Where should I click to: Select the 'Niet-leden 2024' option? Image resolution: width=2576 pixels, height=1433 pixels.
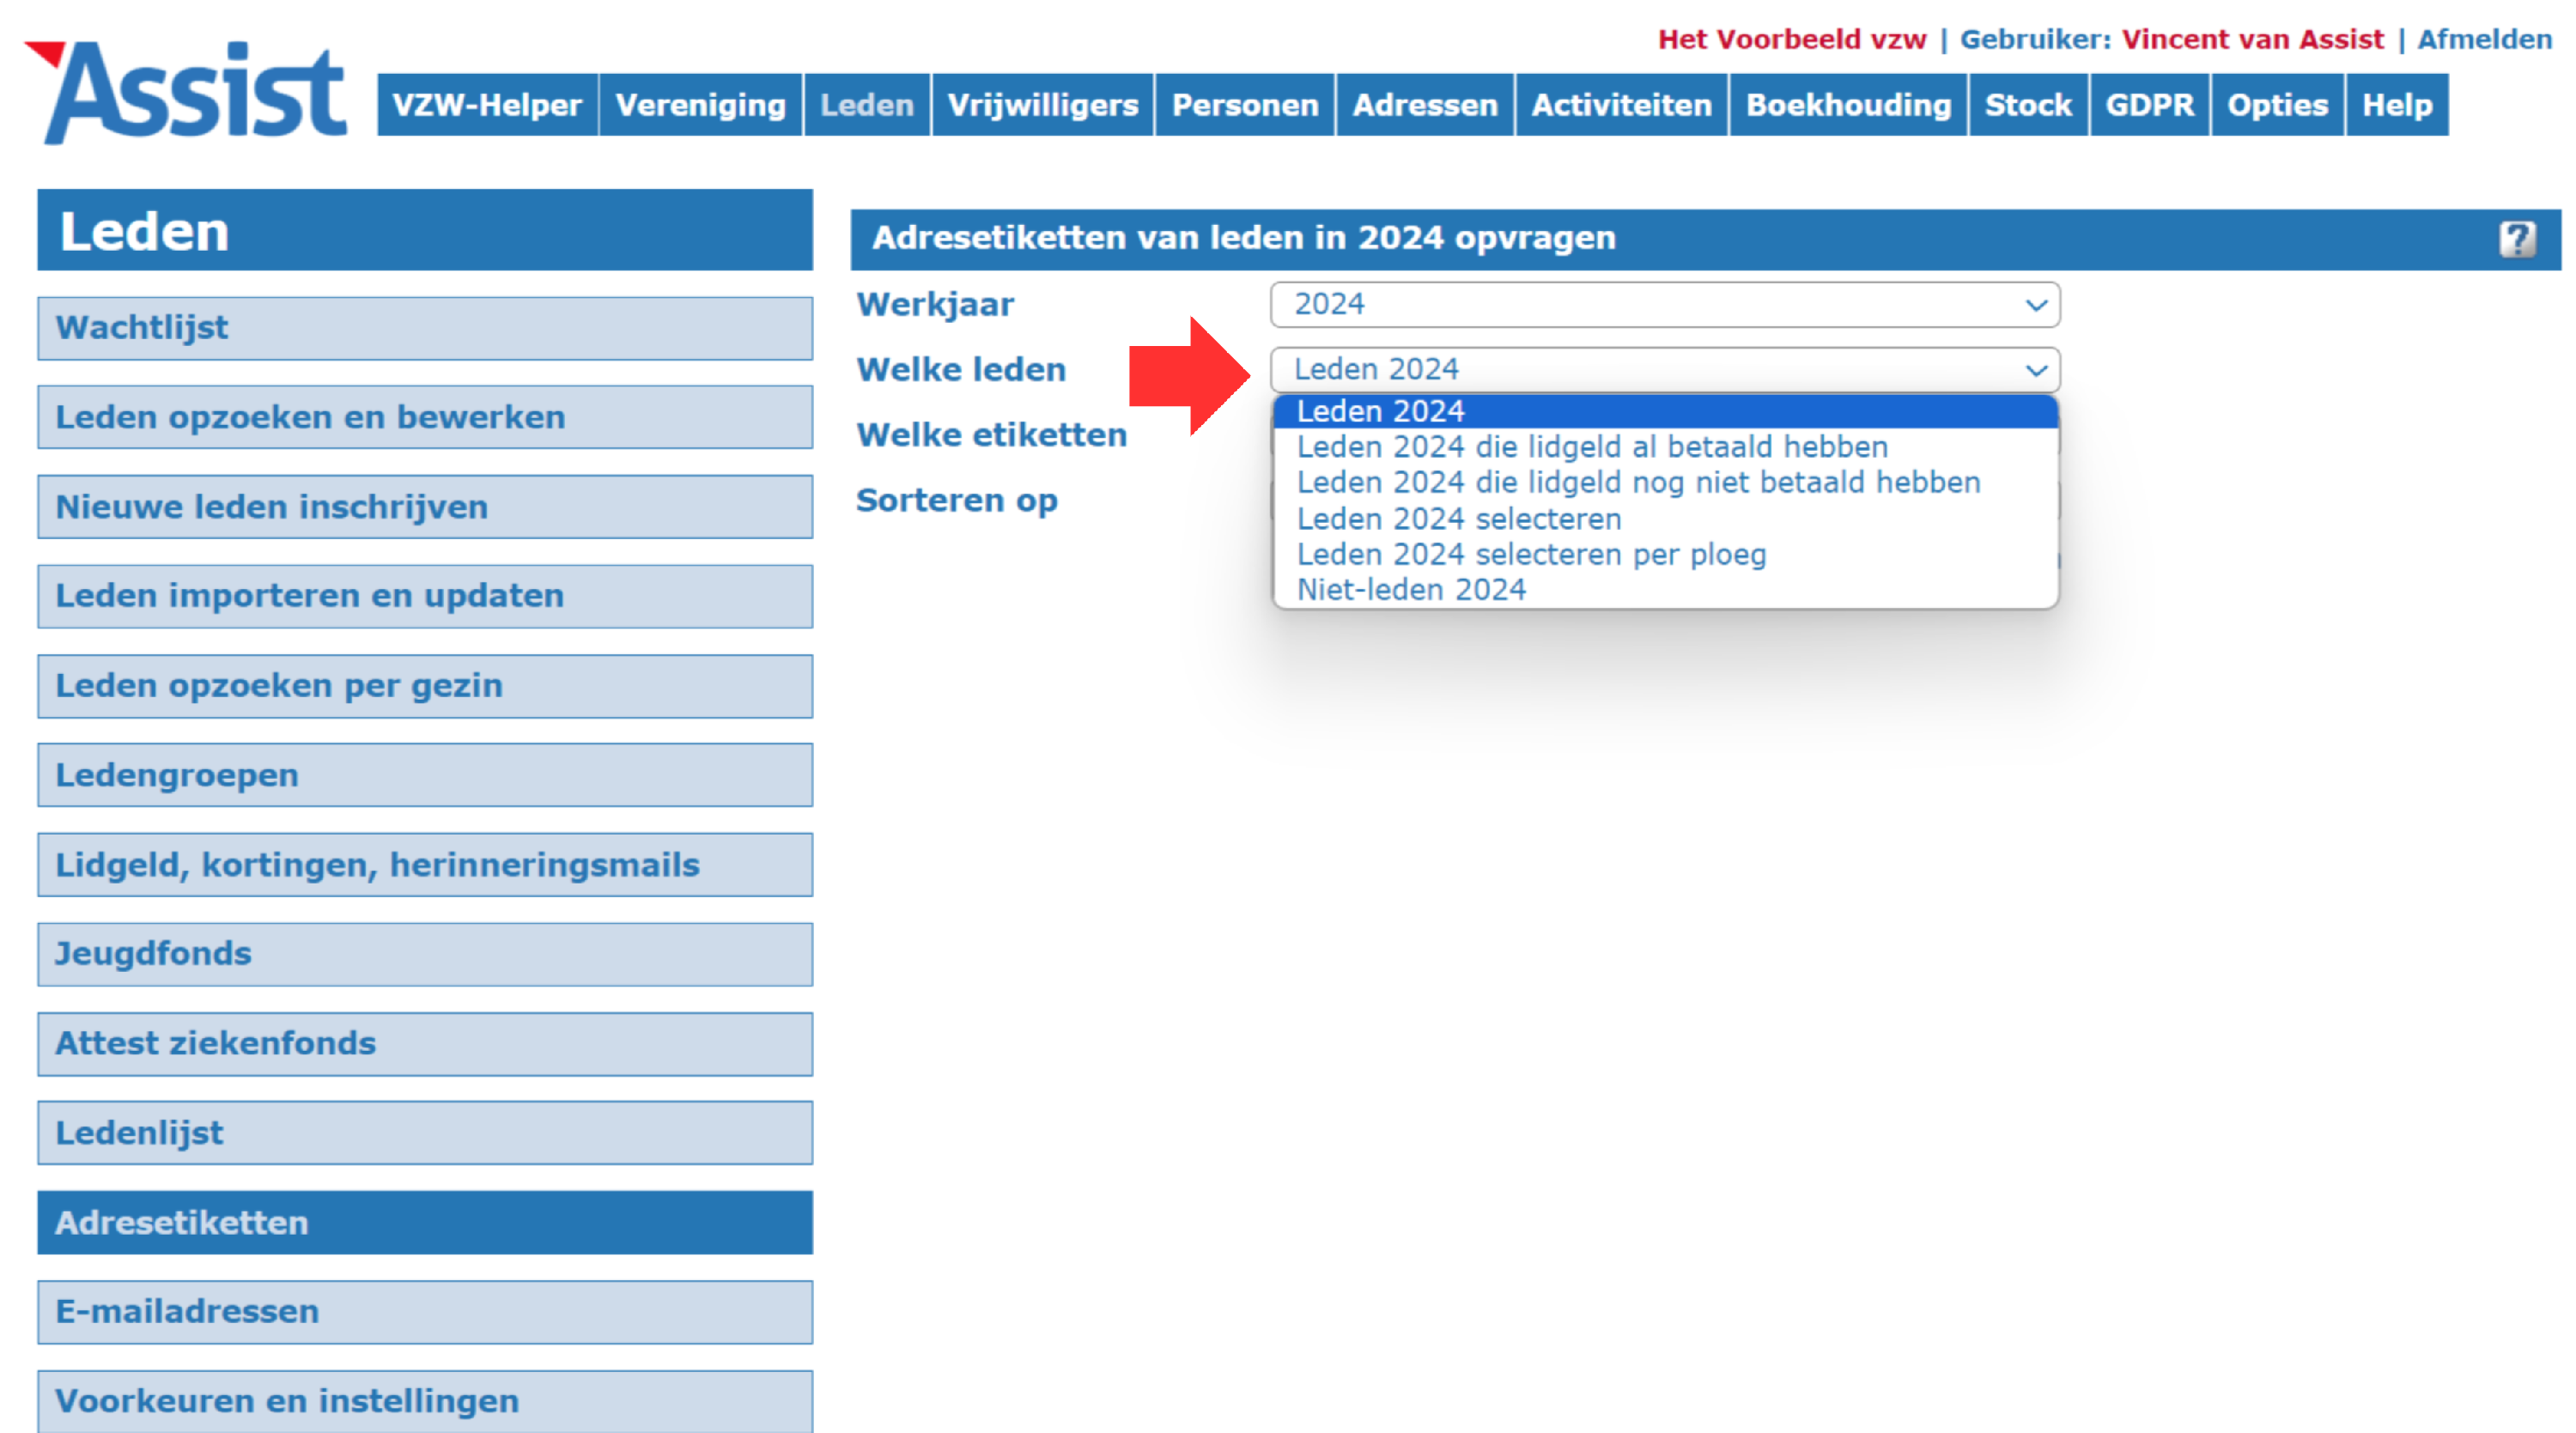point(1410,590)
